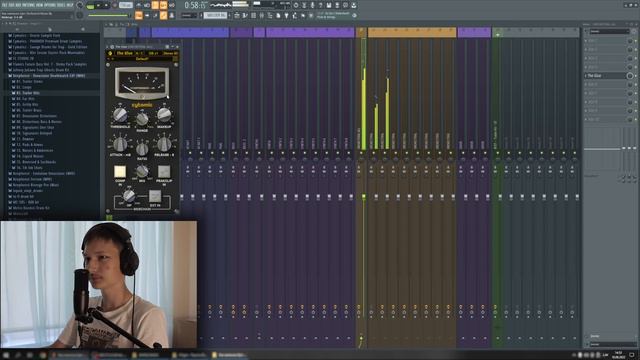Open the Windows taskbar search icon

click(18, 356)
